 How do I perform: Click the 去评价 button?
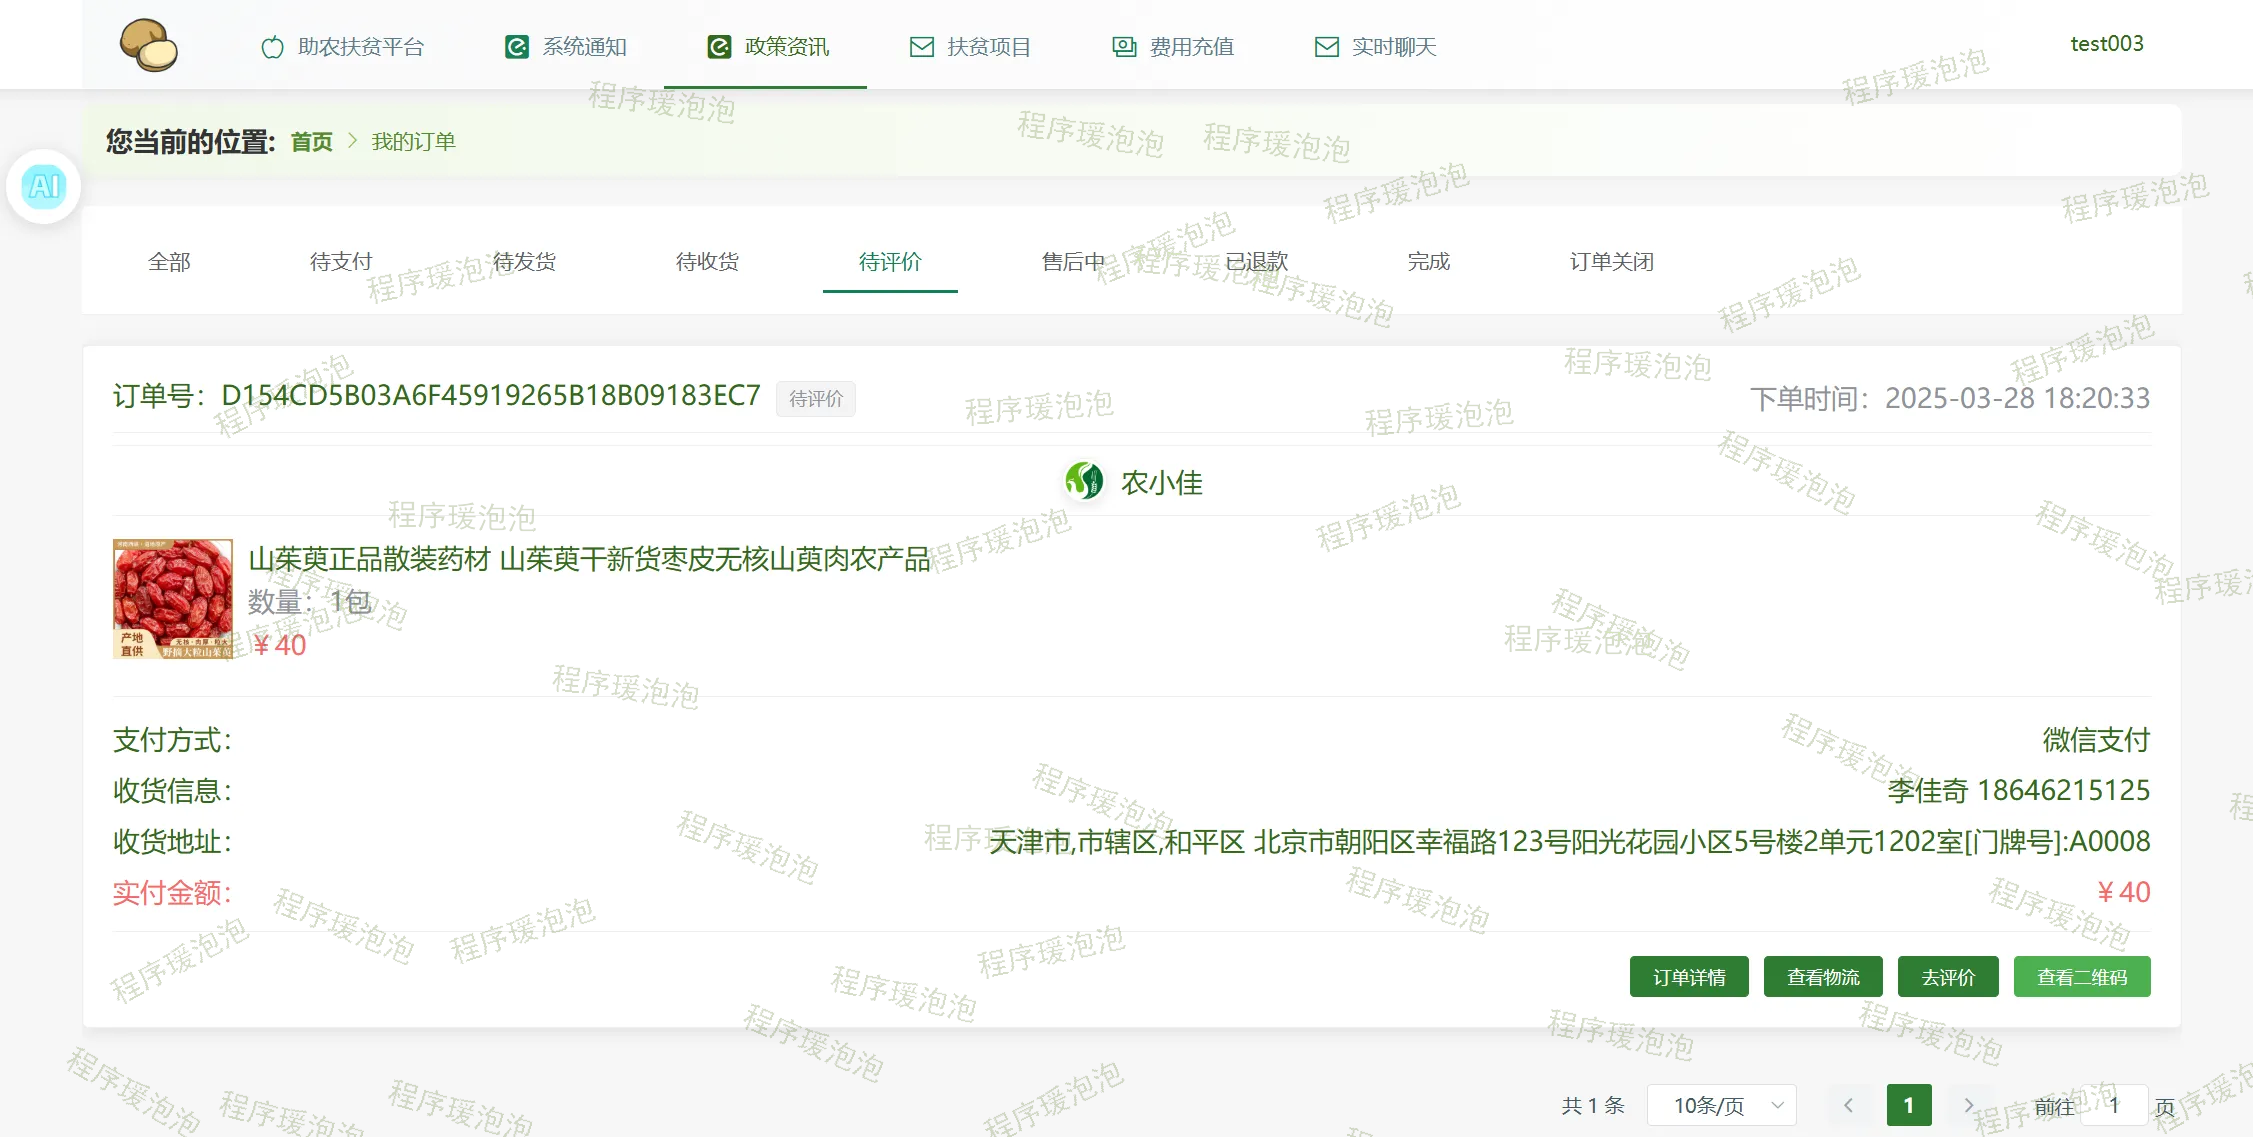(x=1947, y=977)
